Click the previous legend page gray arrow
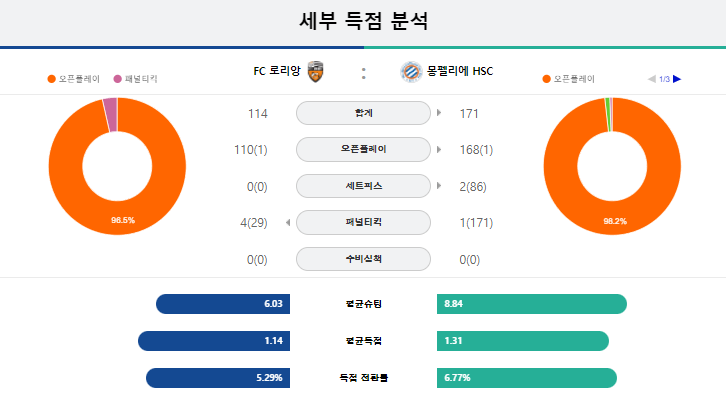 [651, 79]
